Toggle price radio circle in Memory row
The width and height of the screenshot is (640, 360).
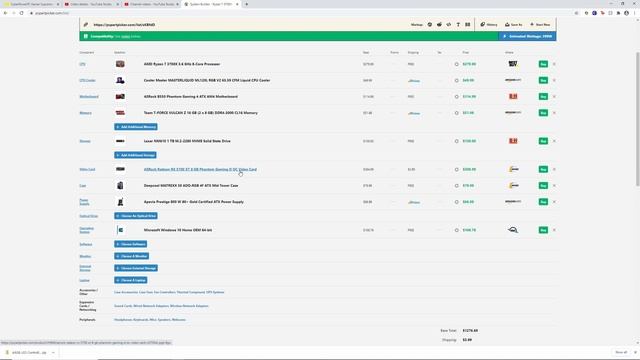click(x=457, y=113)
